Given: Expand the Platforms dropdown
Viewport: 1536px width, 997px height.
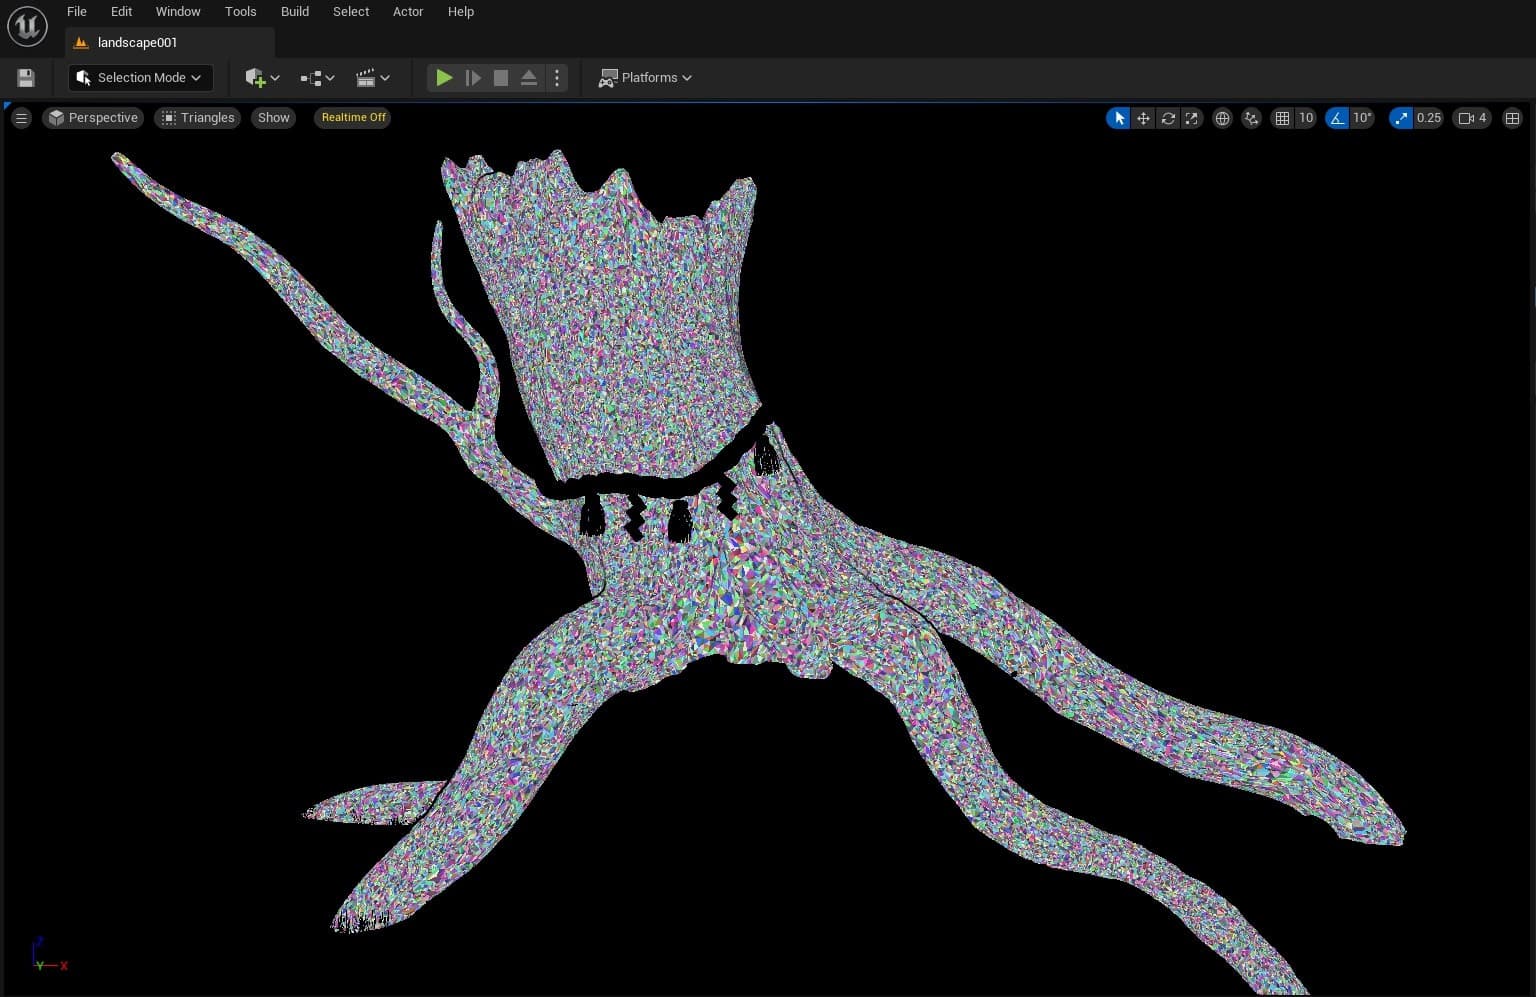Looking at the screenshot, I should pos(645,78).
